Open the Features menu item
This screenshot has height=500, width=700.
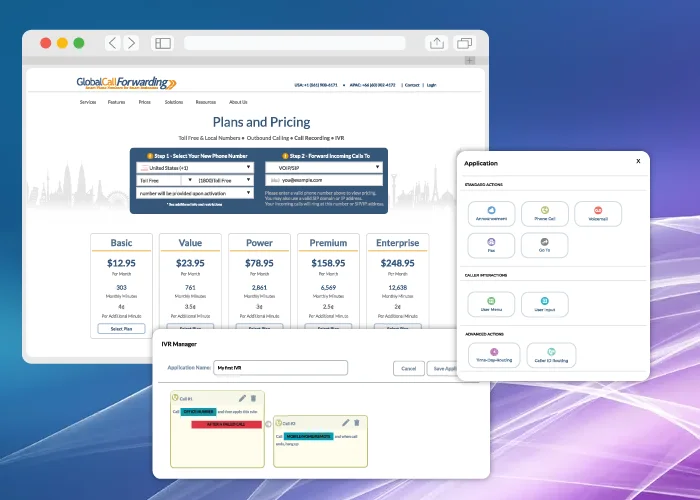[x=117, y=102]
